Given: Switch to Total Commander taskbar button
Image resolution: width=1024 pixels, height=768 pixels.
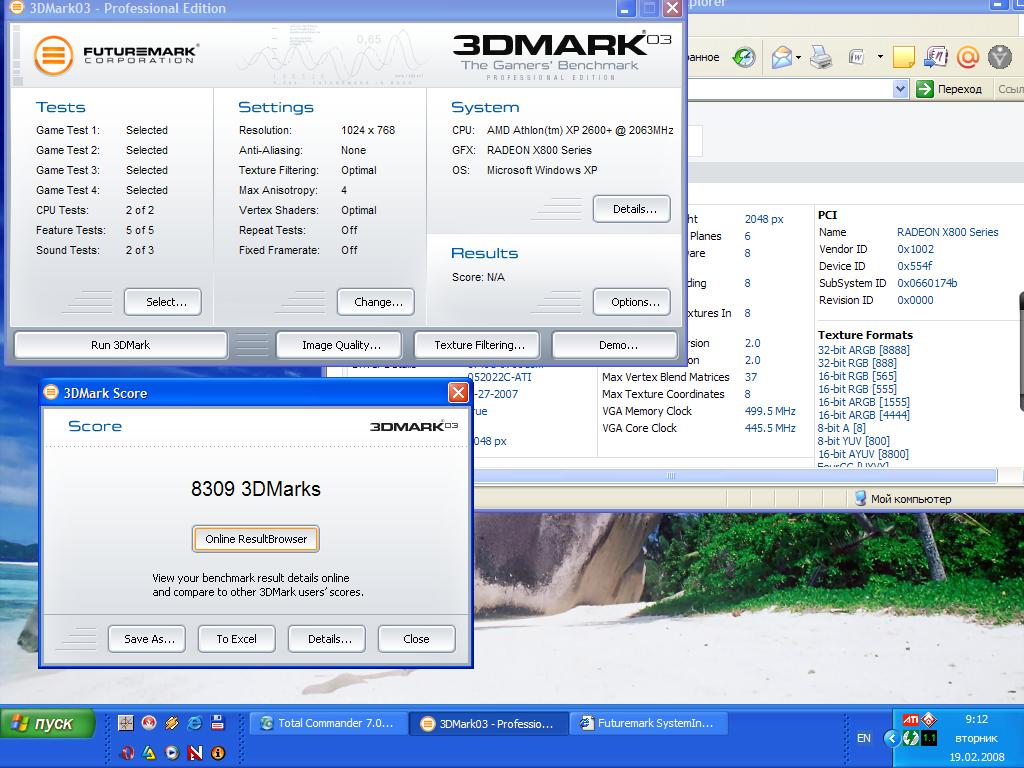Looking at the screenshot, I should (327, 723).
